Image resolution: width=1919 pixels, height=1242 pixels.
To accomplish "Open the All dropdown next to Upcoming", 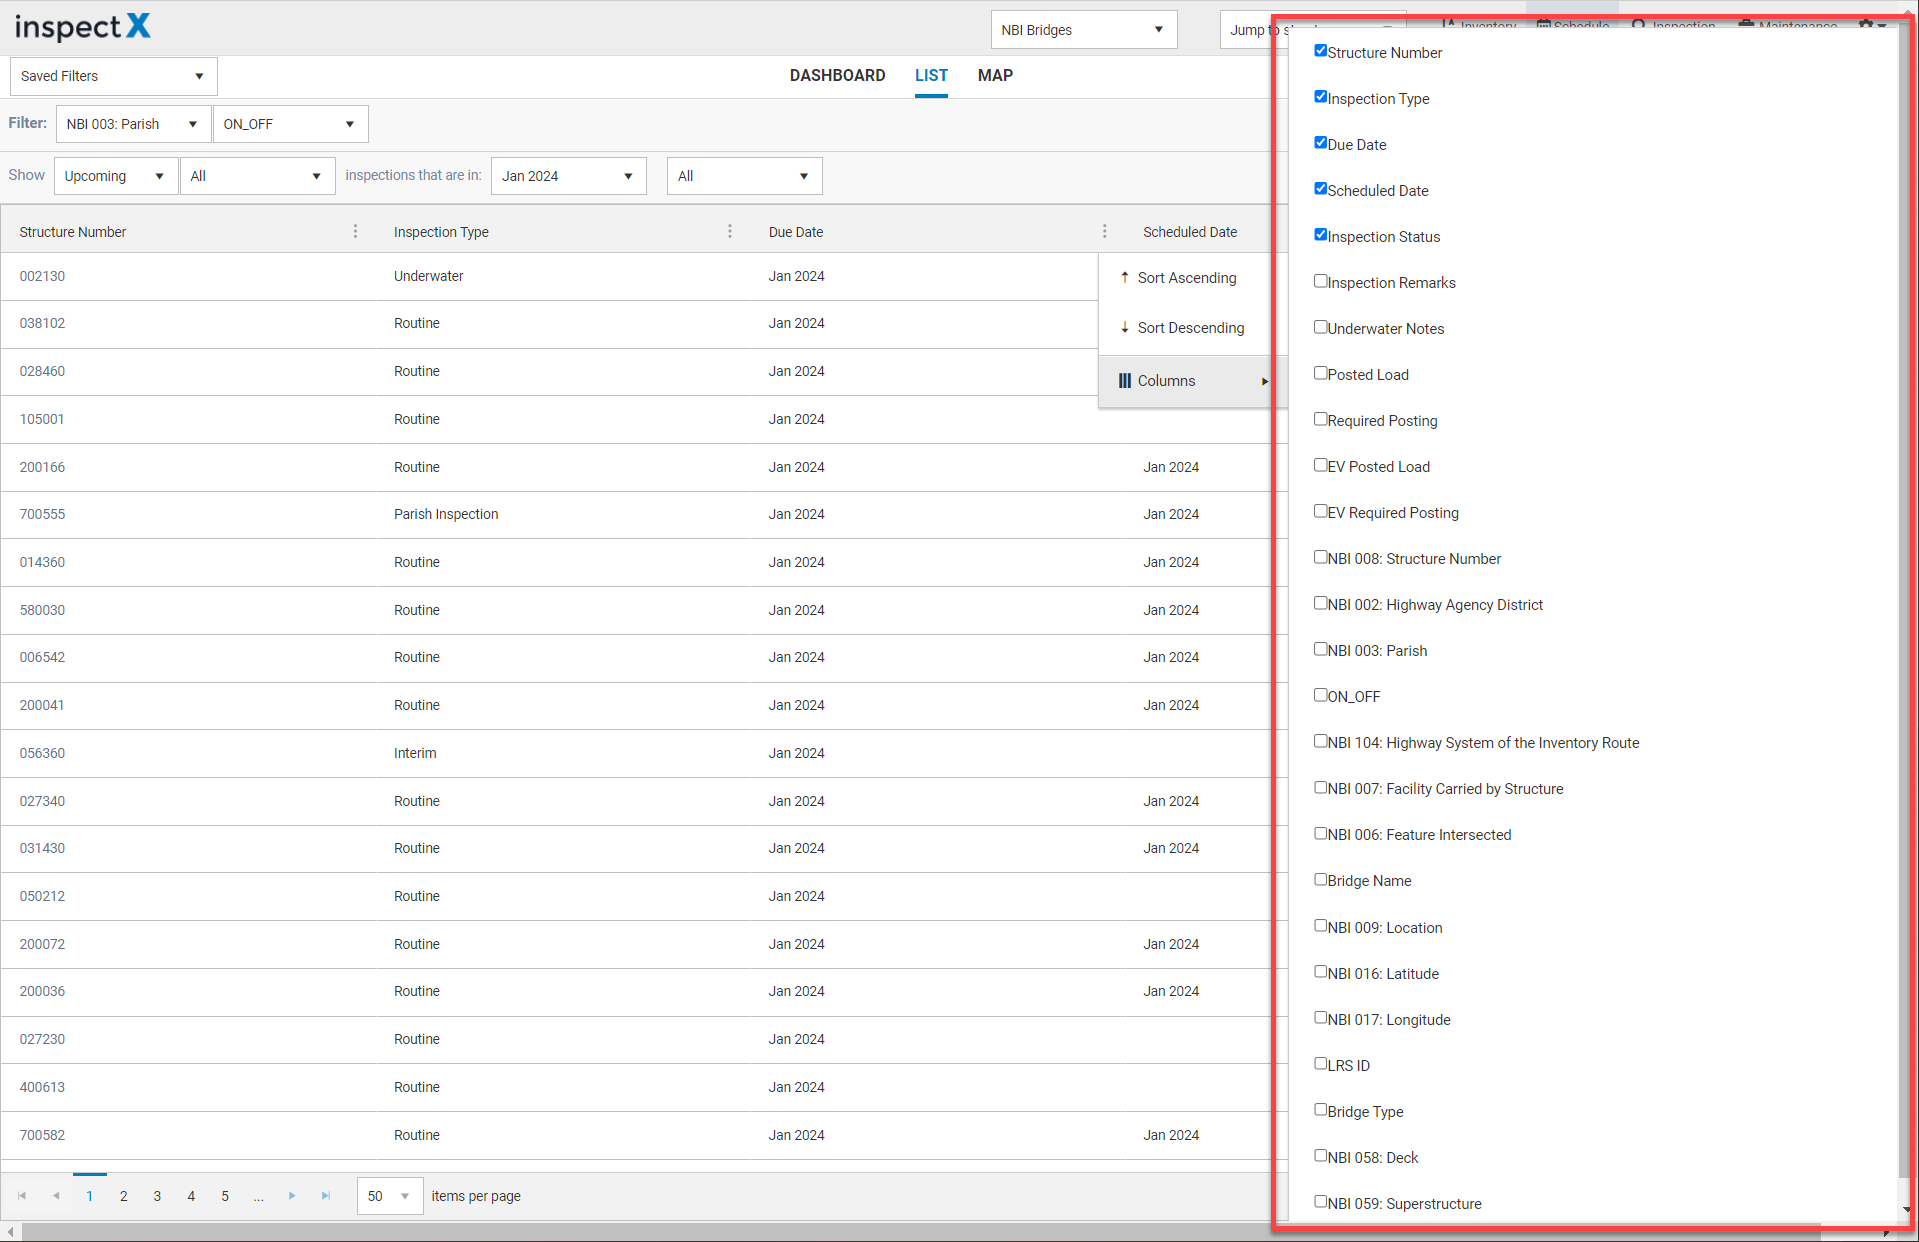I will coord(257,176).
